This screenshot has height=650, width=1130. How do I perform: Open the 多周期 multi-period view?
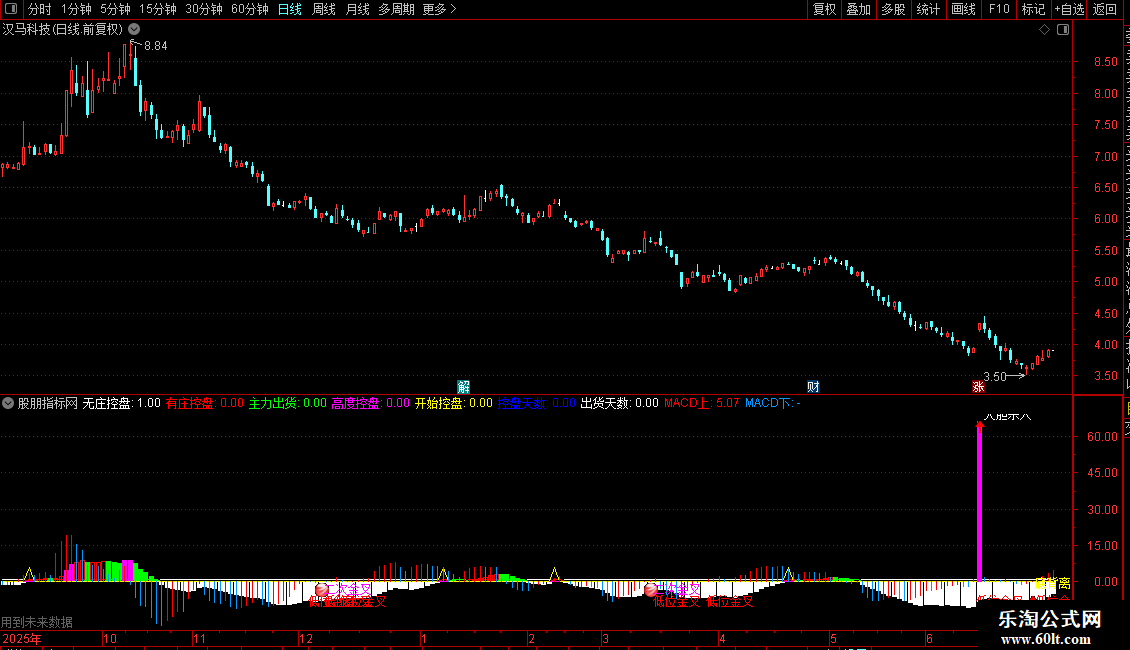point(396,9)
